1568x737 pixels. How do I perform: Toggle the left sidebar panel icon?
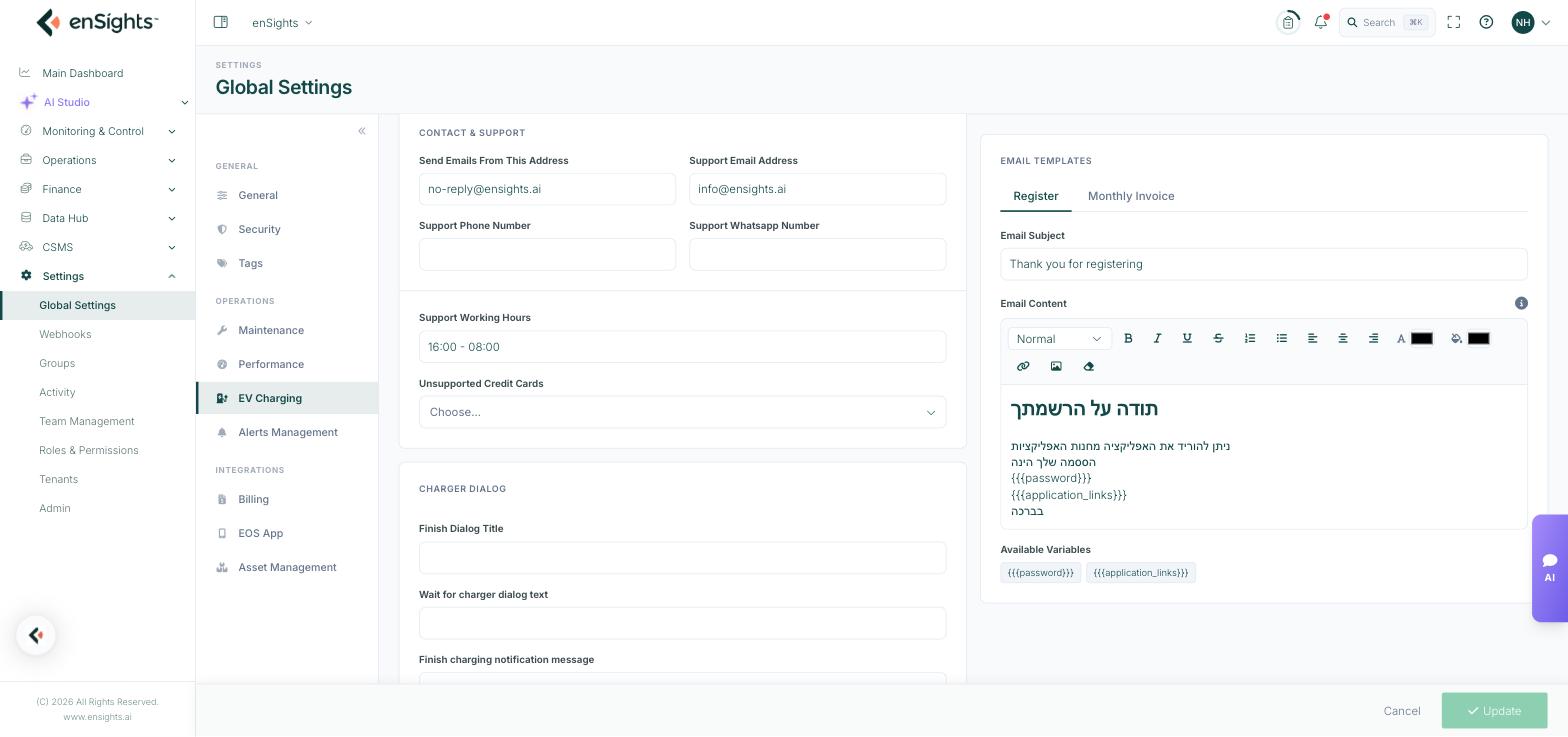tap(221, 22)
